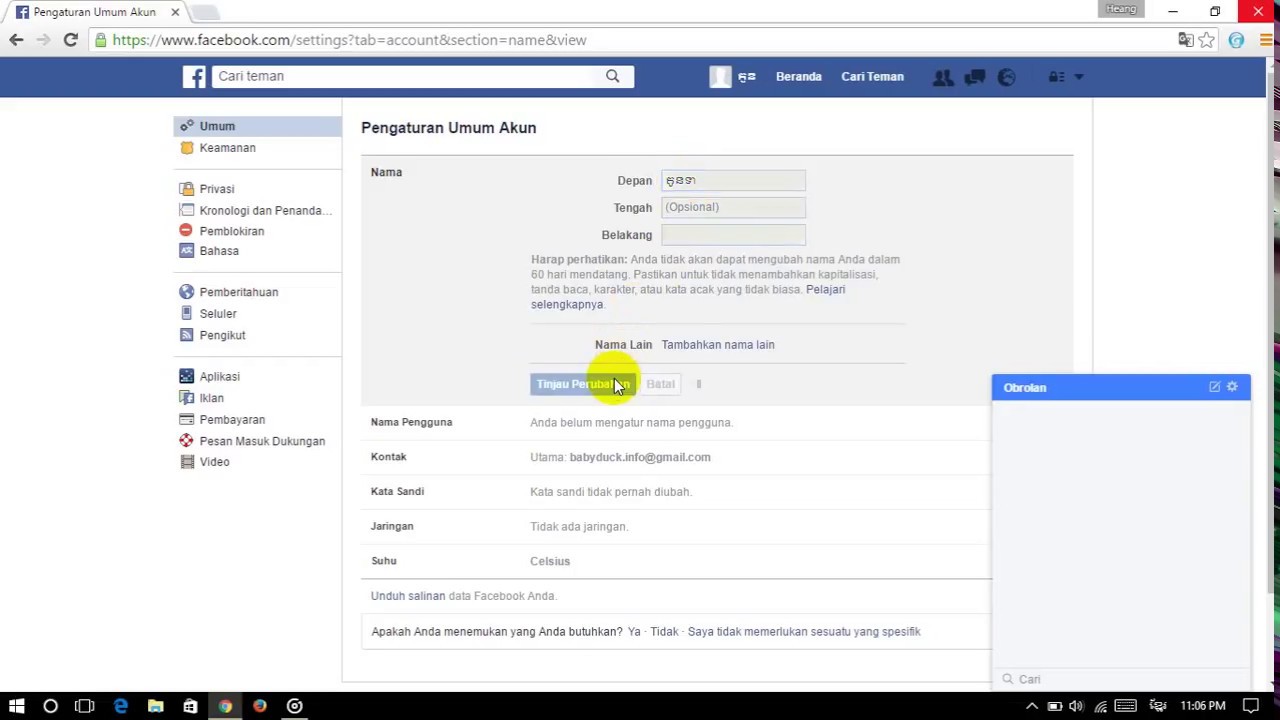Reload the page with refresh icon
The height and width of the screenshot is (720, 1280).
coord(70,40)
